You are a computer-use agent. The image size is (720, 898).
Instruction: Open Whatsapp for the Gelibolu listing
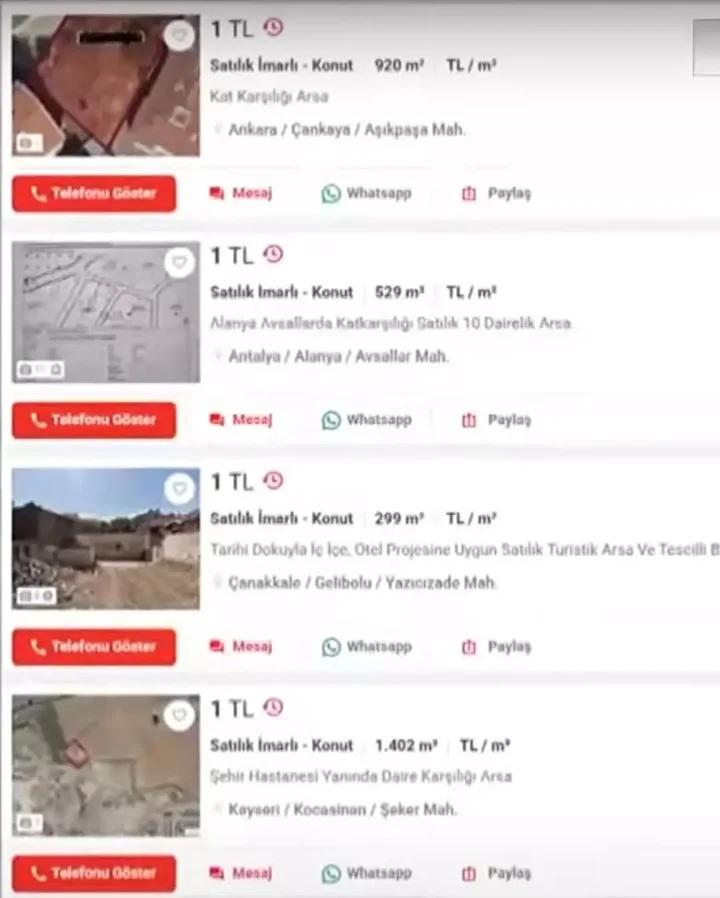click(x=367, y=647)
